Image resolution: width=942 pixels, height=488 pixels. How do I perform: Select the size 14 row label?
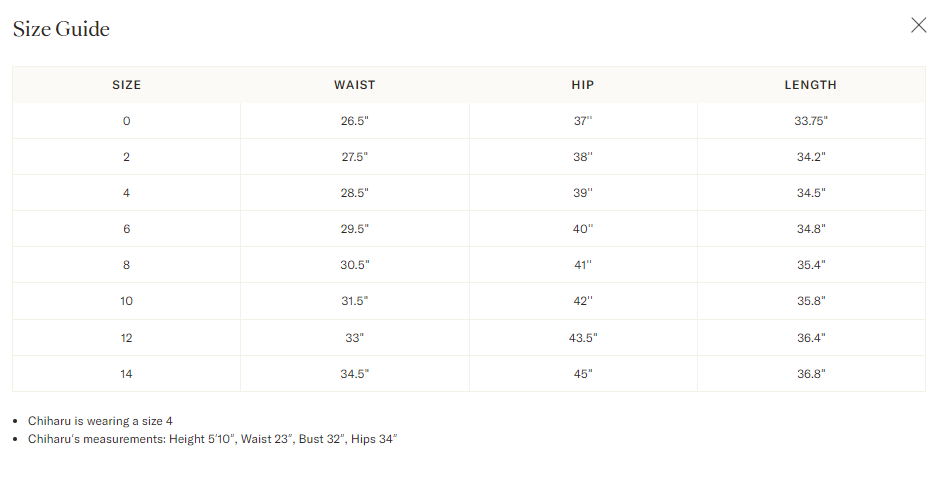pyautogui.click(x=126, y=374)
